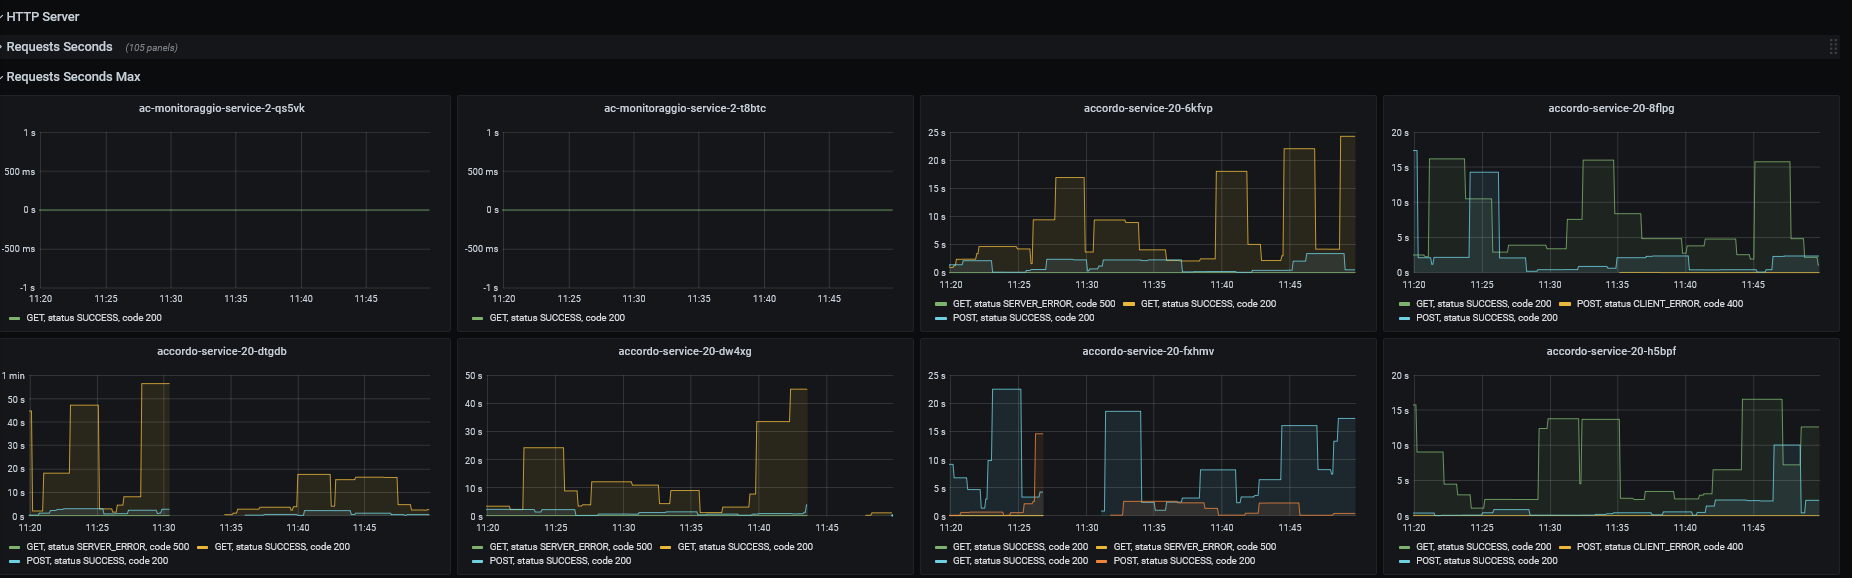Click the drag handle on Requests Seconds row

(1833, 47)
